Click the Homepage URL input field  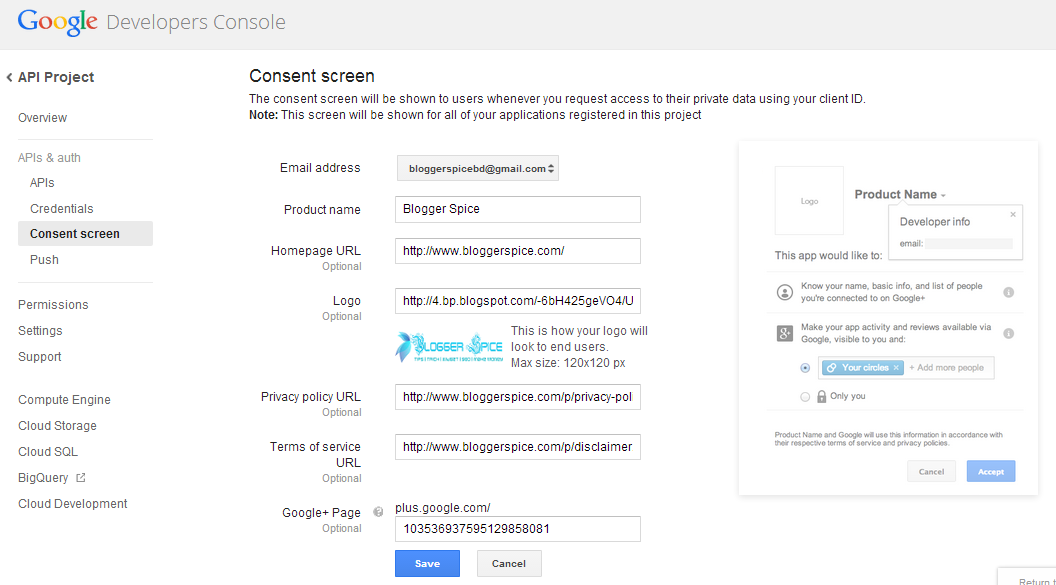(x=517, y=250)
